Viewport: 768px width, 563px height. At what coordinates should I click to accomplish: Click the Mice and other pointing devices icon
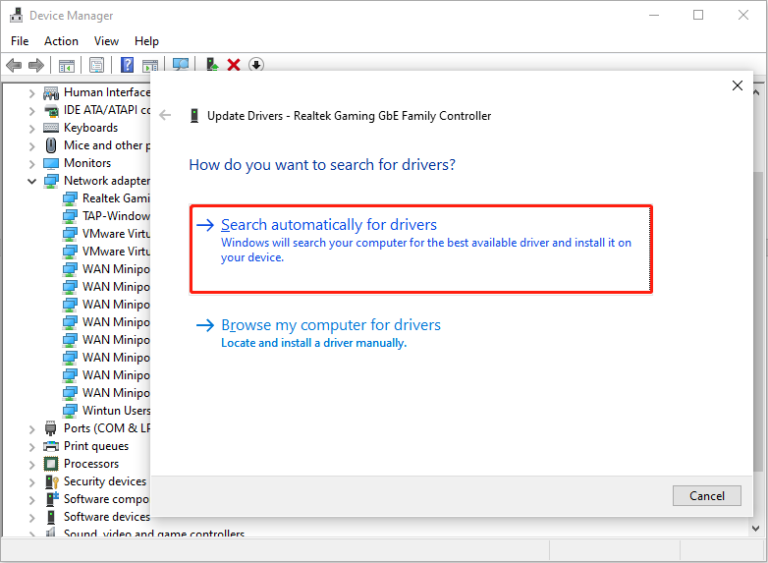point(51,146)
